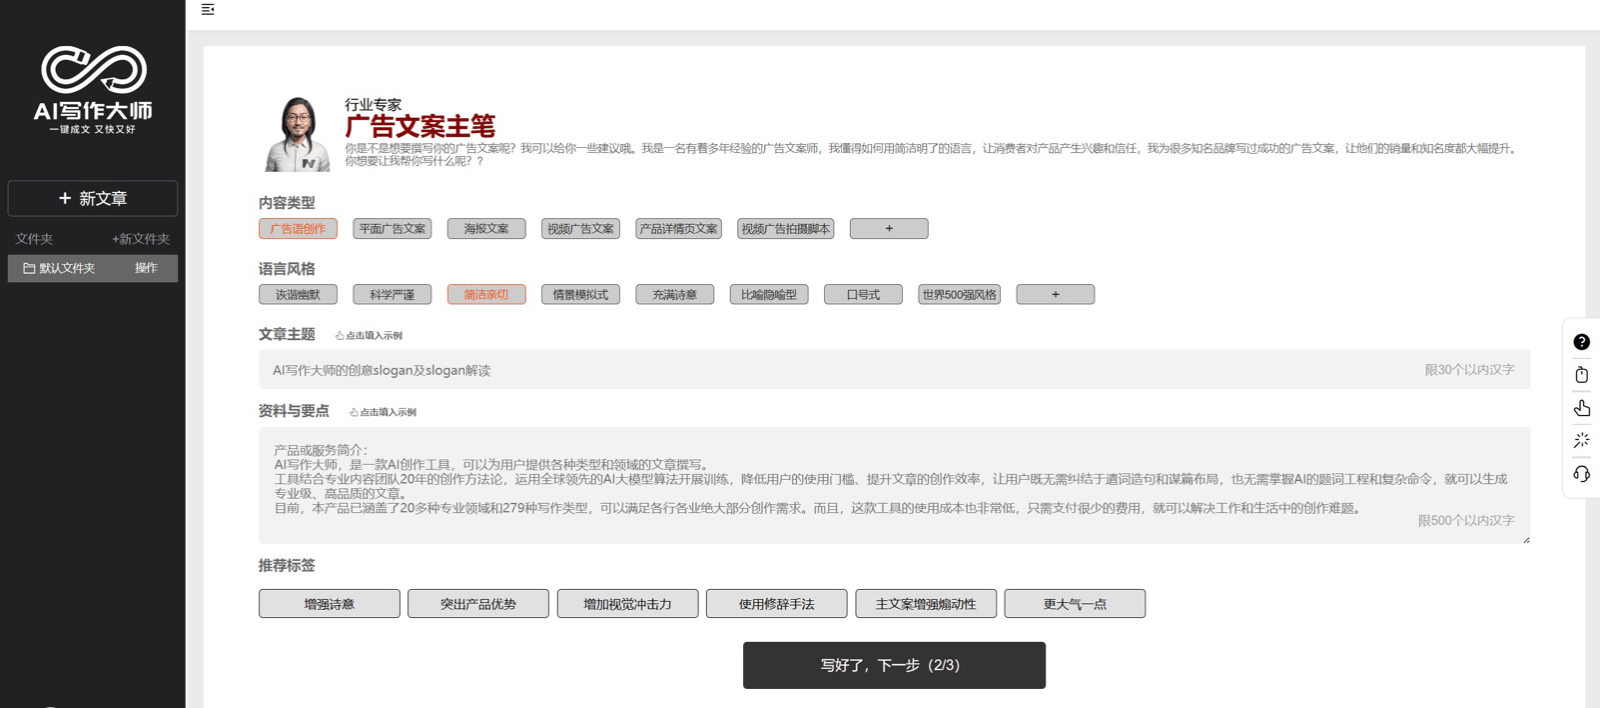1600x708 pixels.
Task: Click the AI写作大师 logo
Action: (x=93, y=90)
